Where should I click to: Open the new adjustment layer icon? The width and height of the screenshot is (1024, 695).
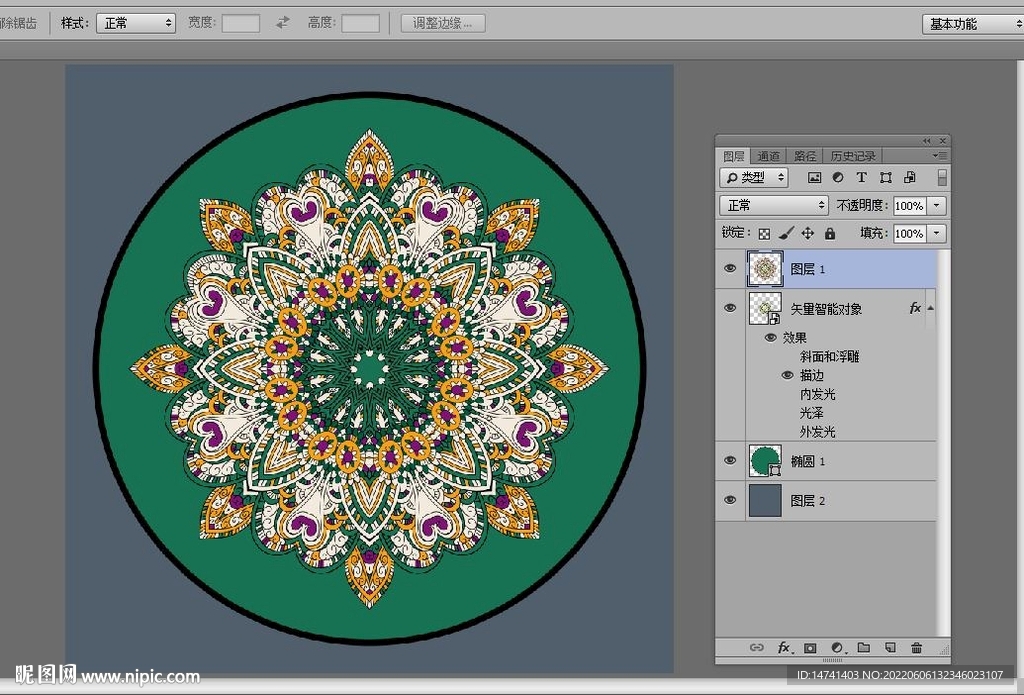coord(838,647)
